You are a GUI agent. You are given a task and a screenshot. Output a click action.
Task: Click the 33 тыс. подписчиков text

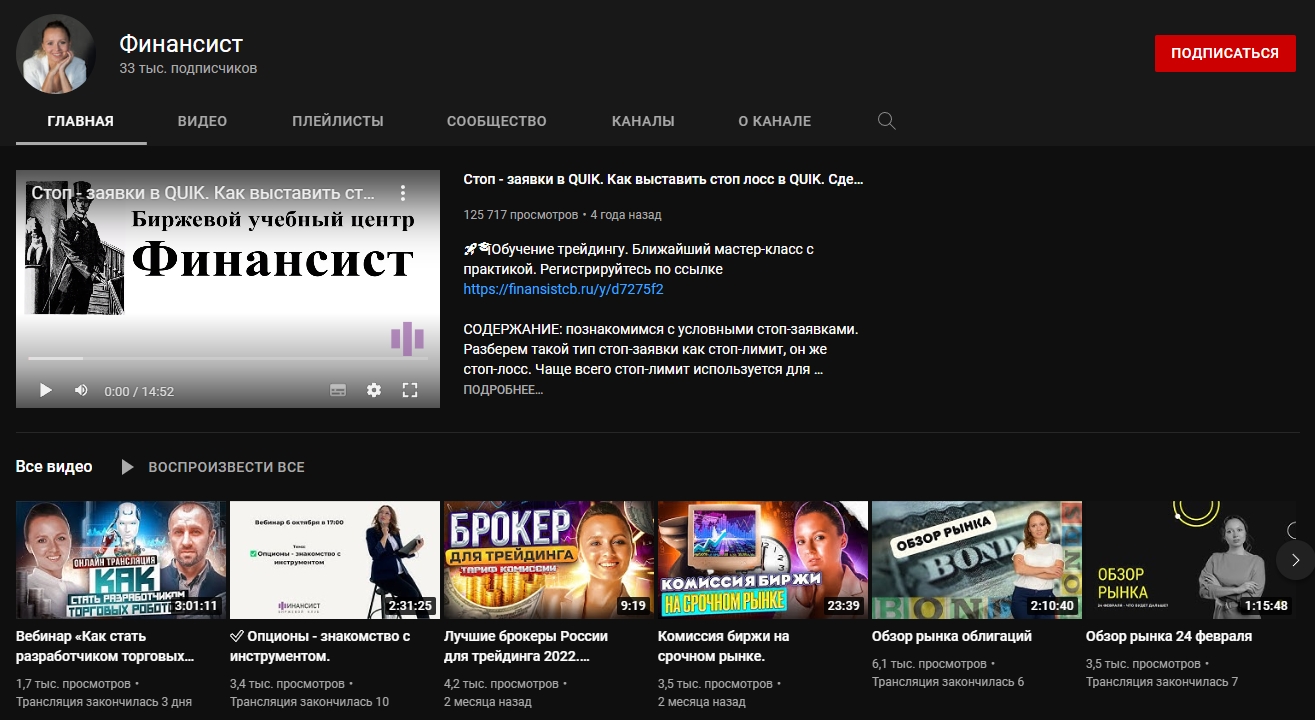click(x=188, y=69)
